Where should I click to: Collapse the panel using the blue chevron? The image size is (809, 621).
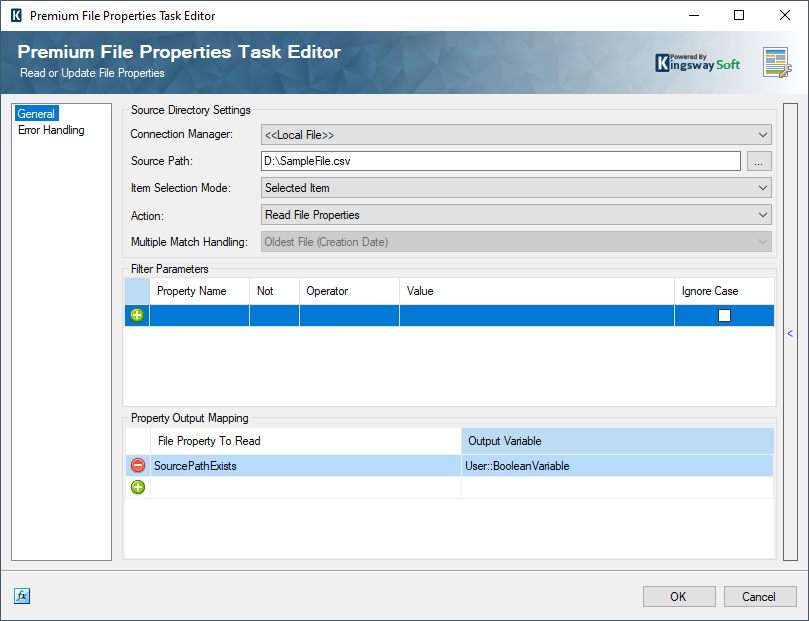tap(790, 332)
